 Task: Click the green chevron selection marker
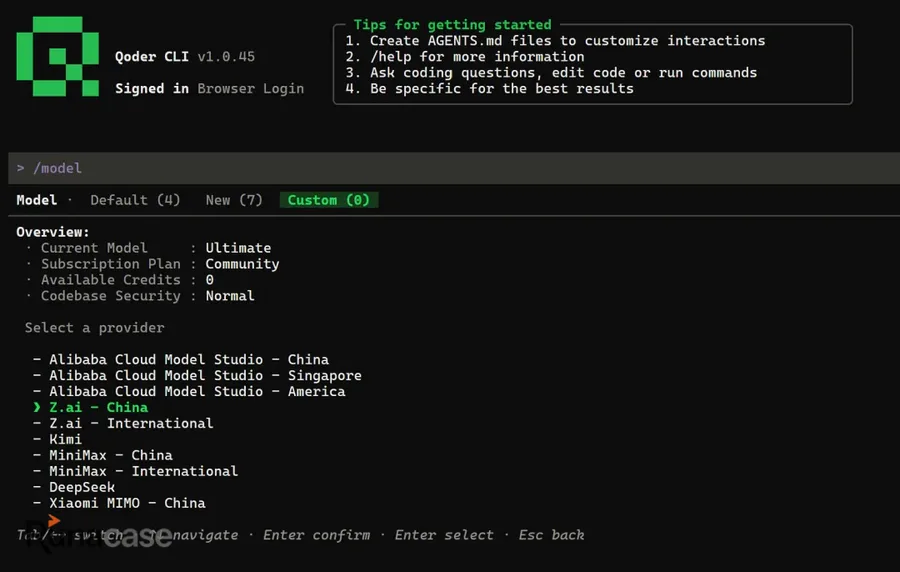tap(37, 407)
